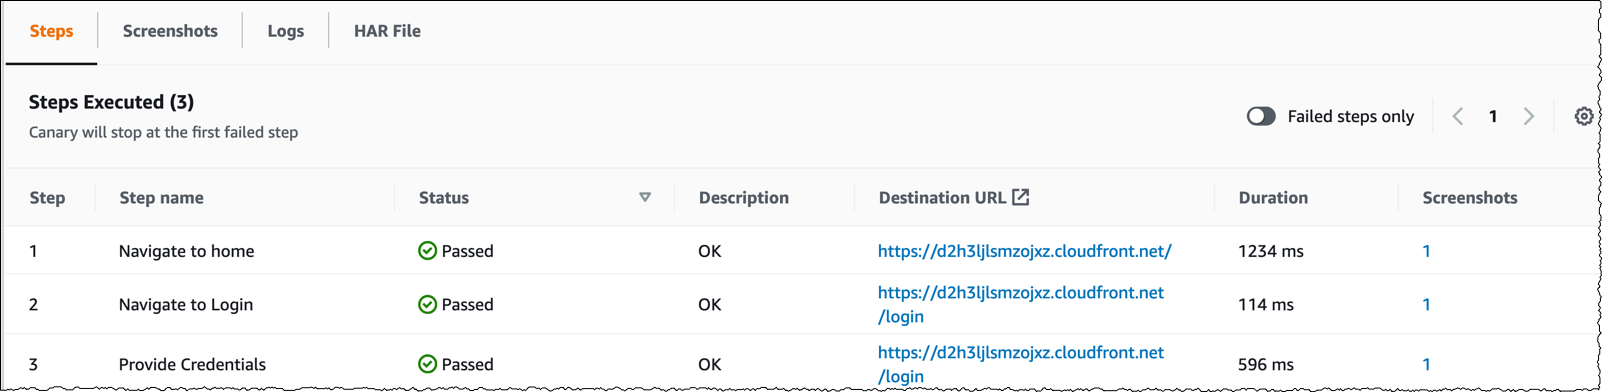Open the Navigate to Login destination URL

[x=1021, y=304]
